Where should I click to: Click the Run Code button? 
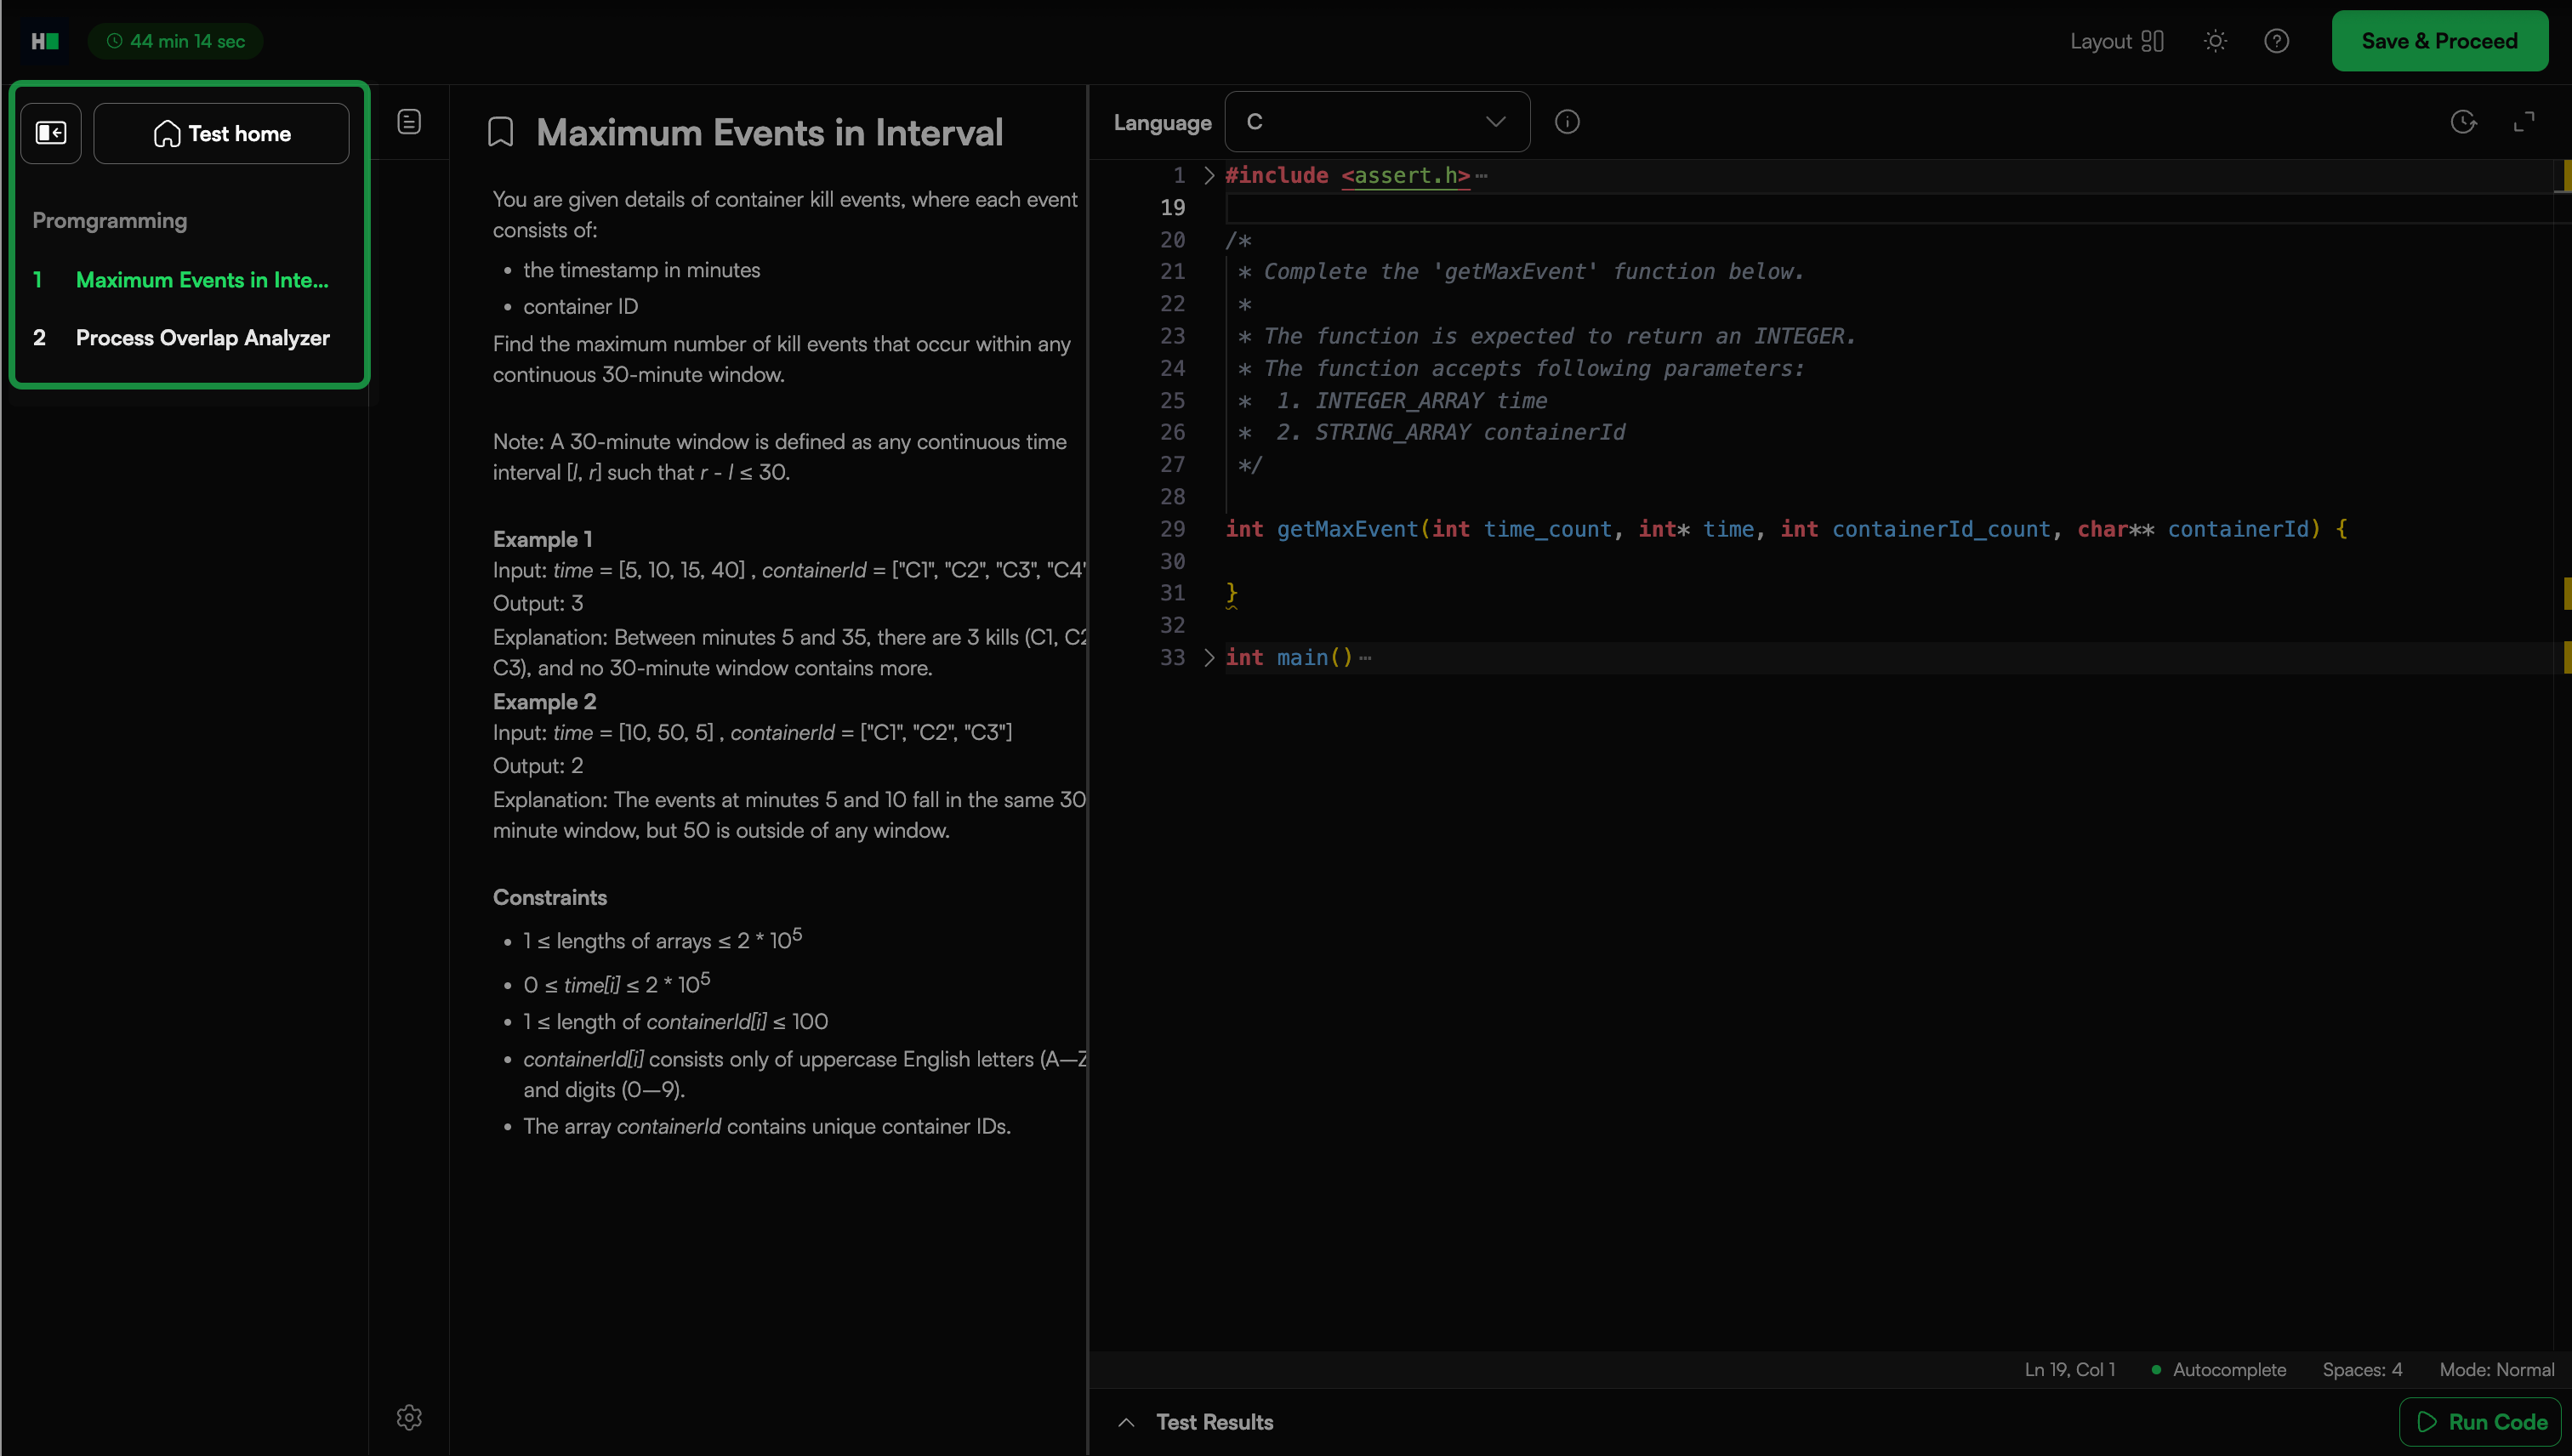pyautogui.click(x=2481, y=1422)
